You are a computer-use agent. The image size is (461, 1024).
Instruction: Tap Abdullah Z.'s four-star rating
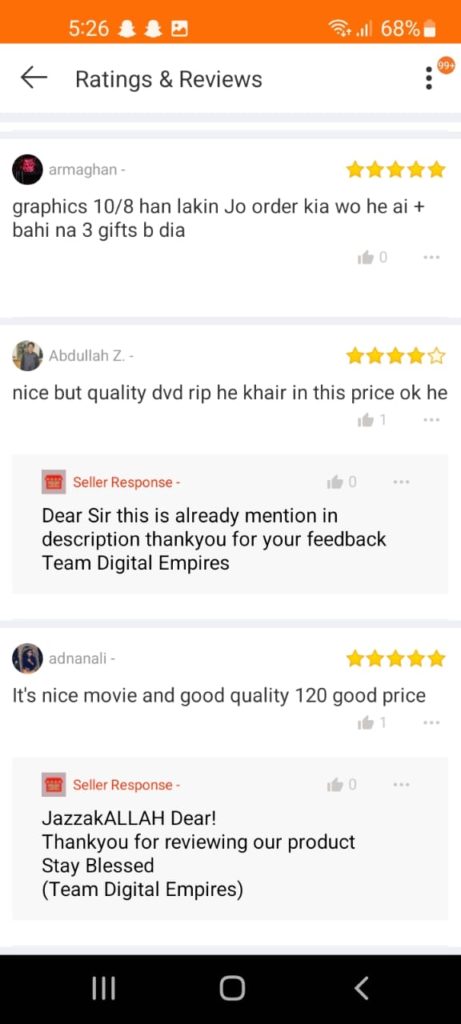[x=396, y=356]
